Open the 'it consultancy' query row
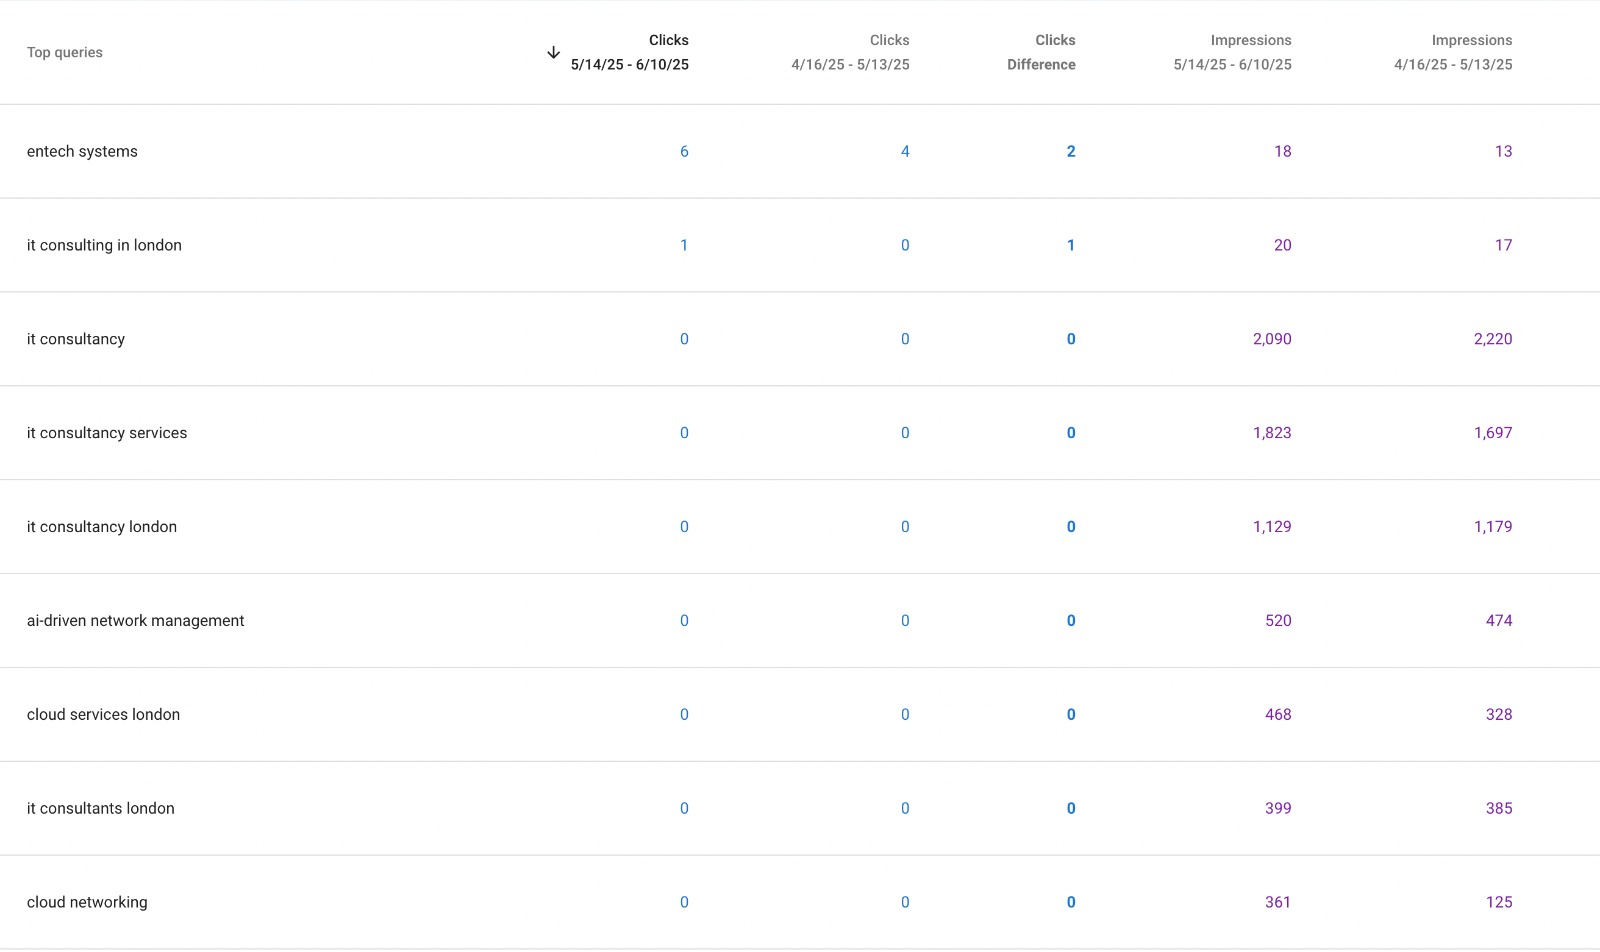The width and height of the screenshot is (1600, 952). 76,339
